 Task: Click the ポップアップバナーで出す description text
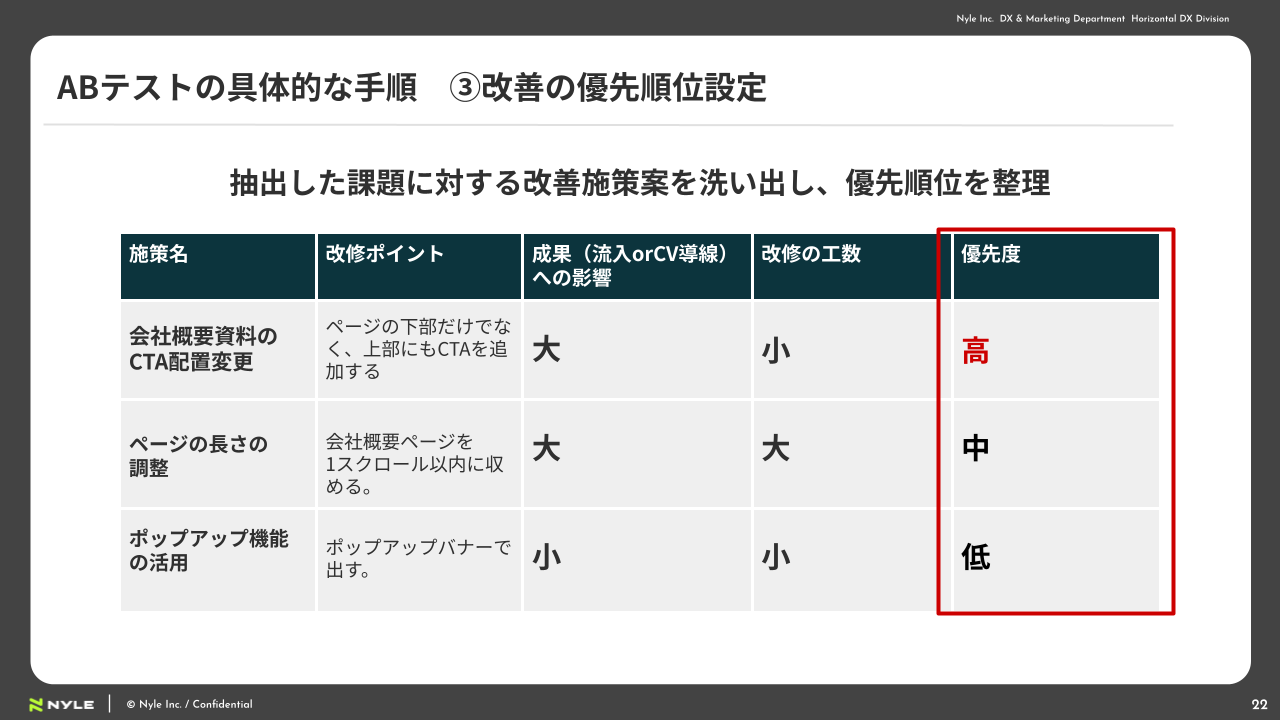(x=418, y=559)
